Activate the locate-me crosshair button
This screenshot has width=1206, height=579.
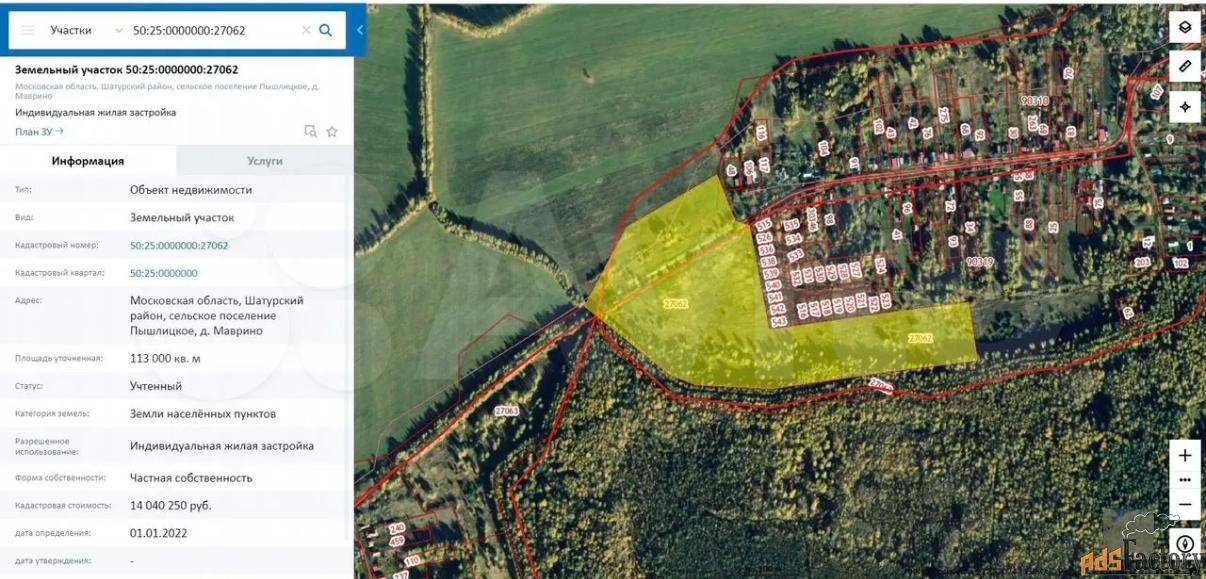[x=1185, y=106]
